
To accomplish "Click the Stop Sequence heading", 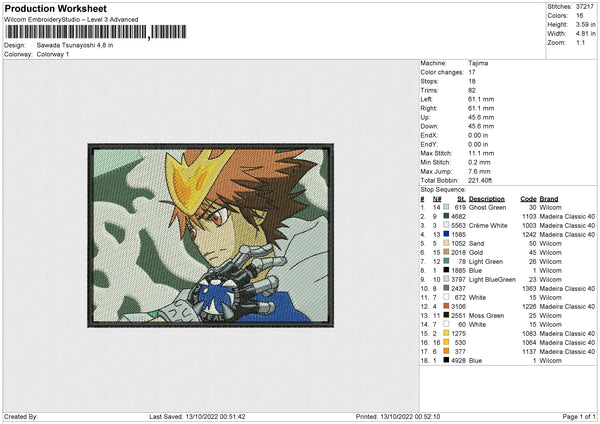I will coord(443,189).
